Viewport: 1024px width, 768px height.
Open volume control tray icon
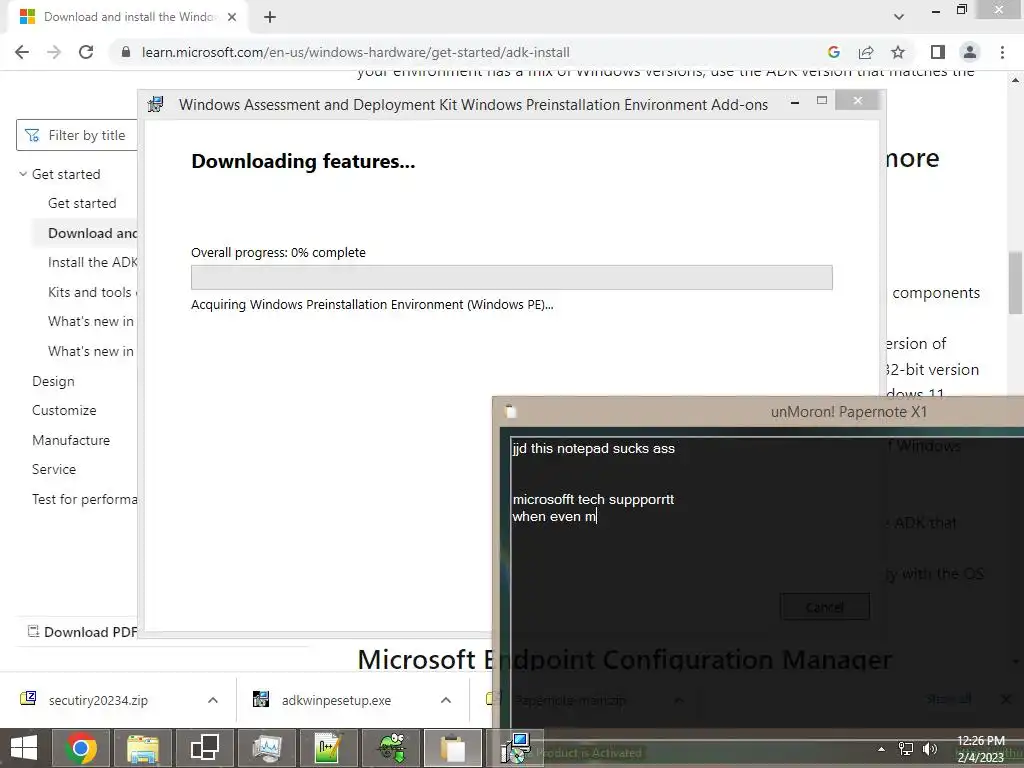click(x=929, y=749)
